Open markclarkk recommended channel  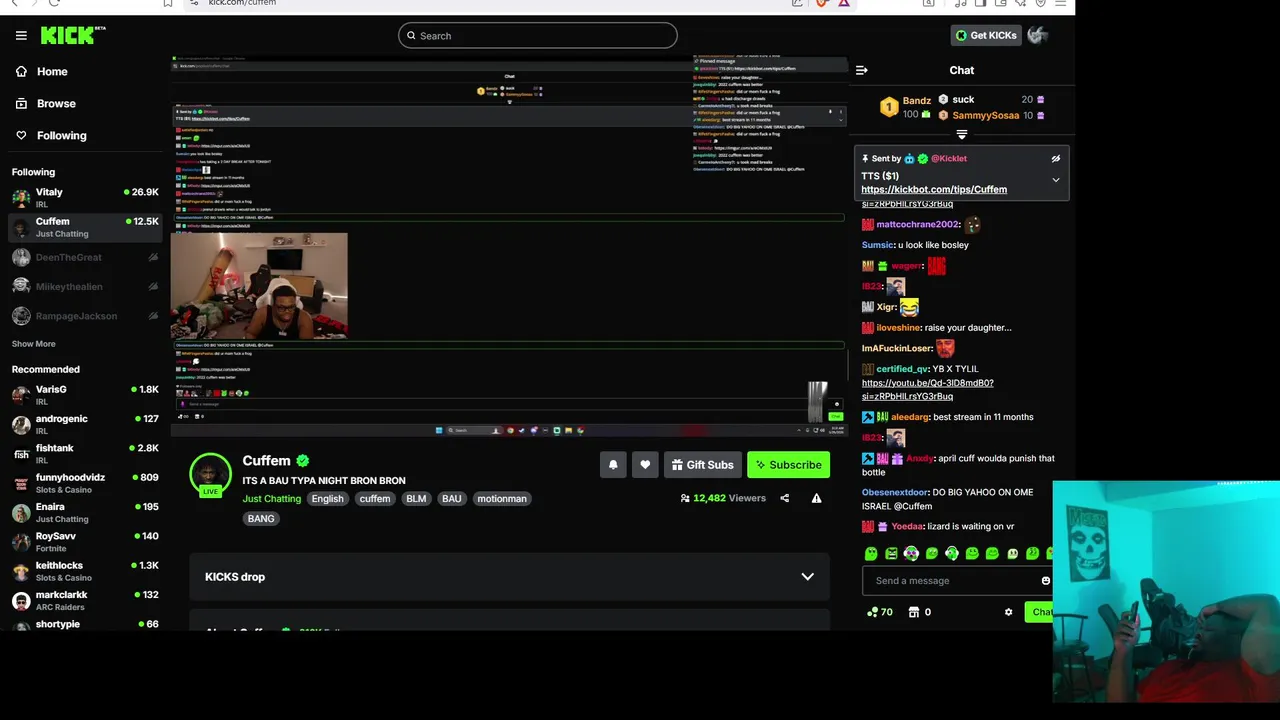click(85, 600)
